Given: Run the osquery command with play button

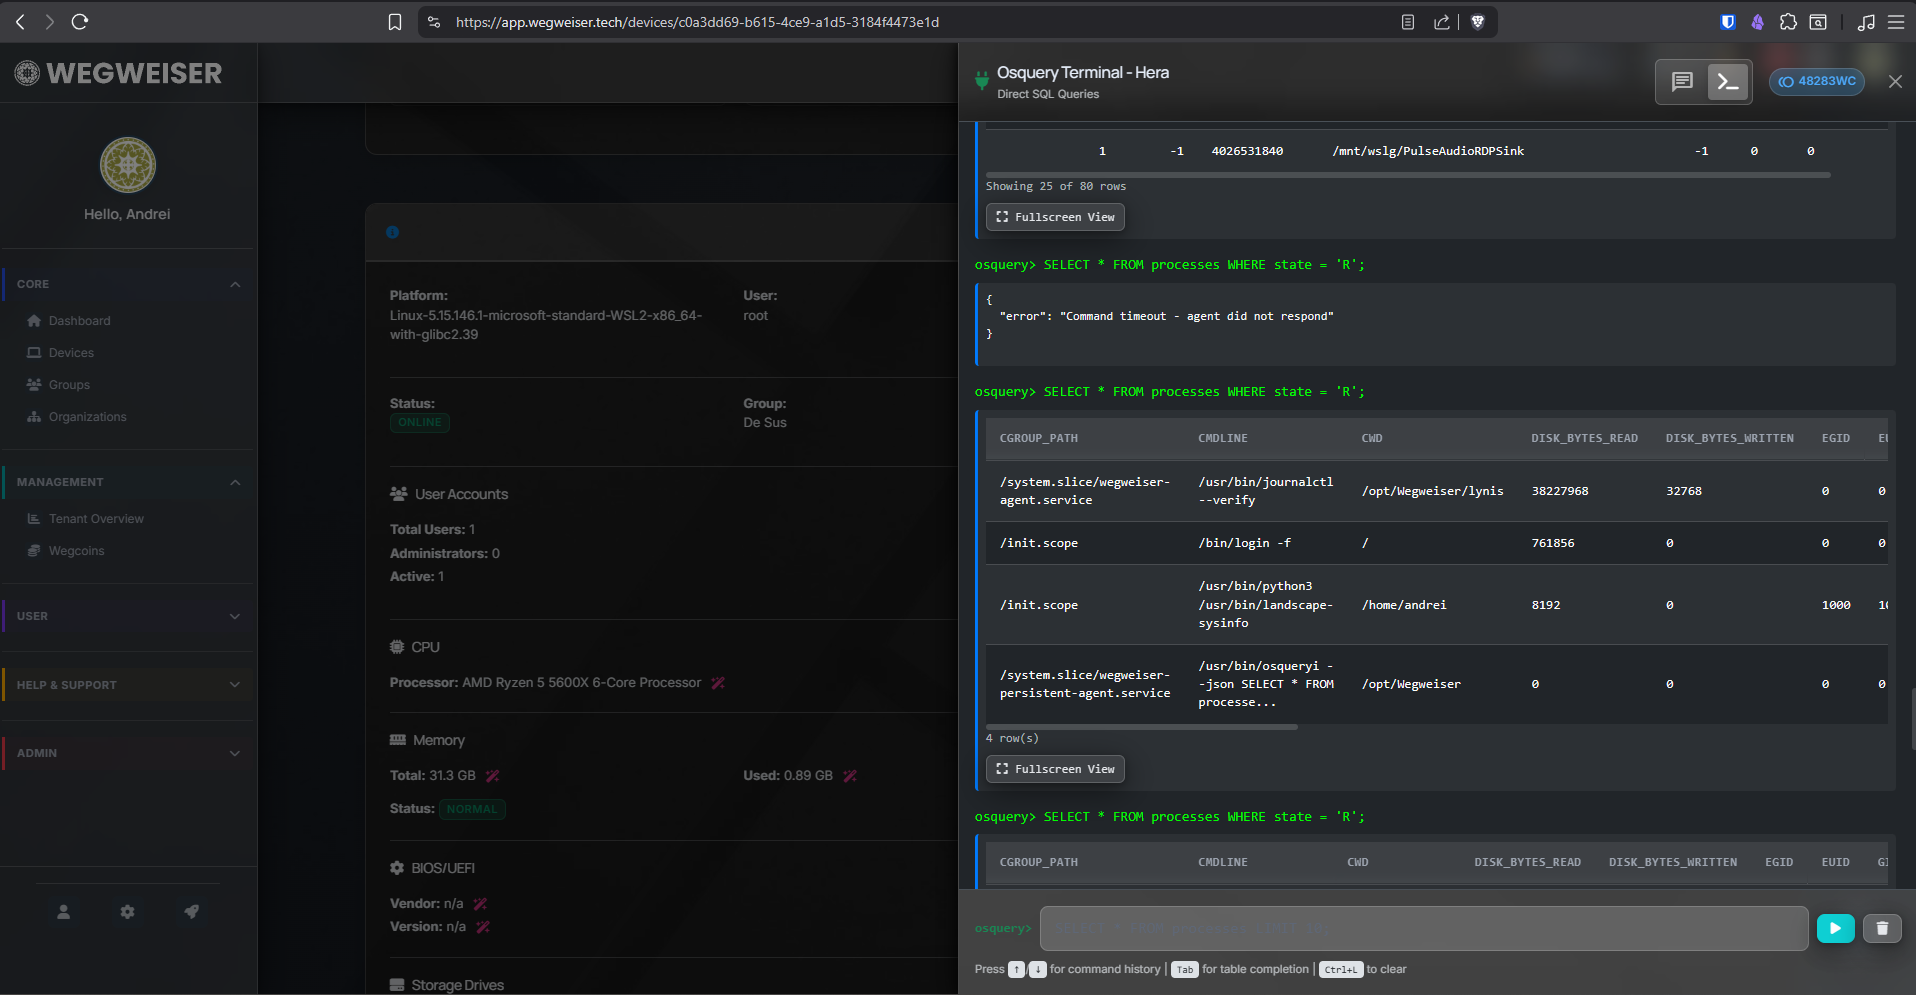Looking at the screenshot, I should click(1835, 928).
